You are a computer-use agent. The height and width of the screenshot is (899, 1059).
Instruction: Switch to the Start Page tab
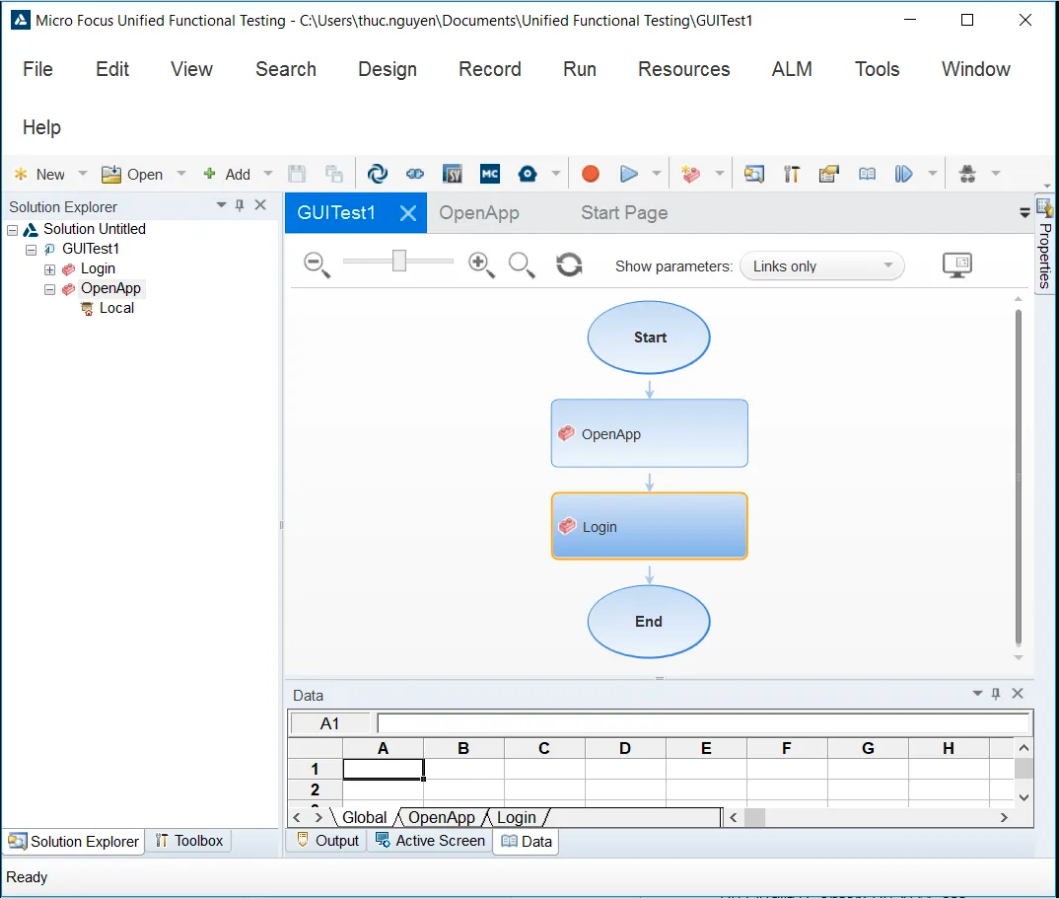[624, 213]
